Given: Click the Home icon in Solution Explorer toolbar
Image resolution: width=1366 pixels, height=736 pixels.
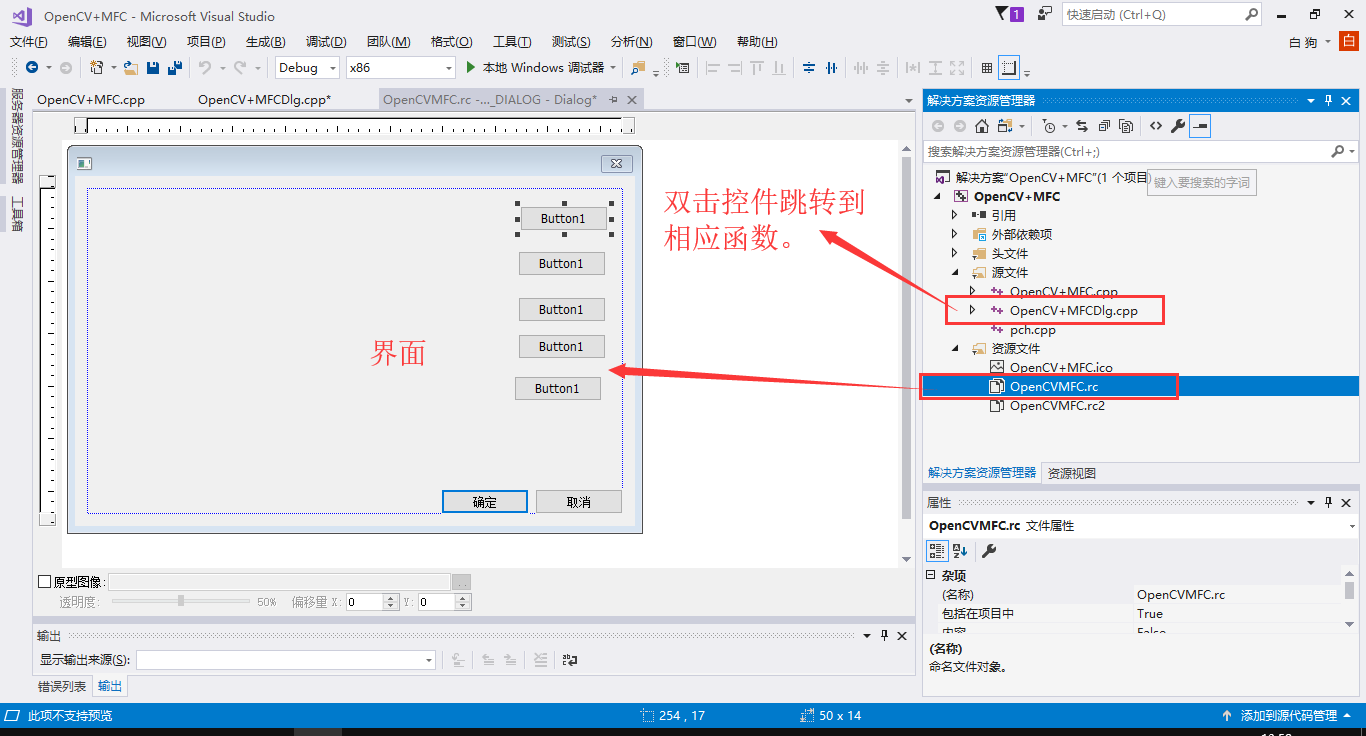Looking at the screenshot, I should click(982, 126).
